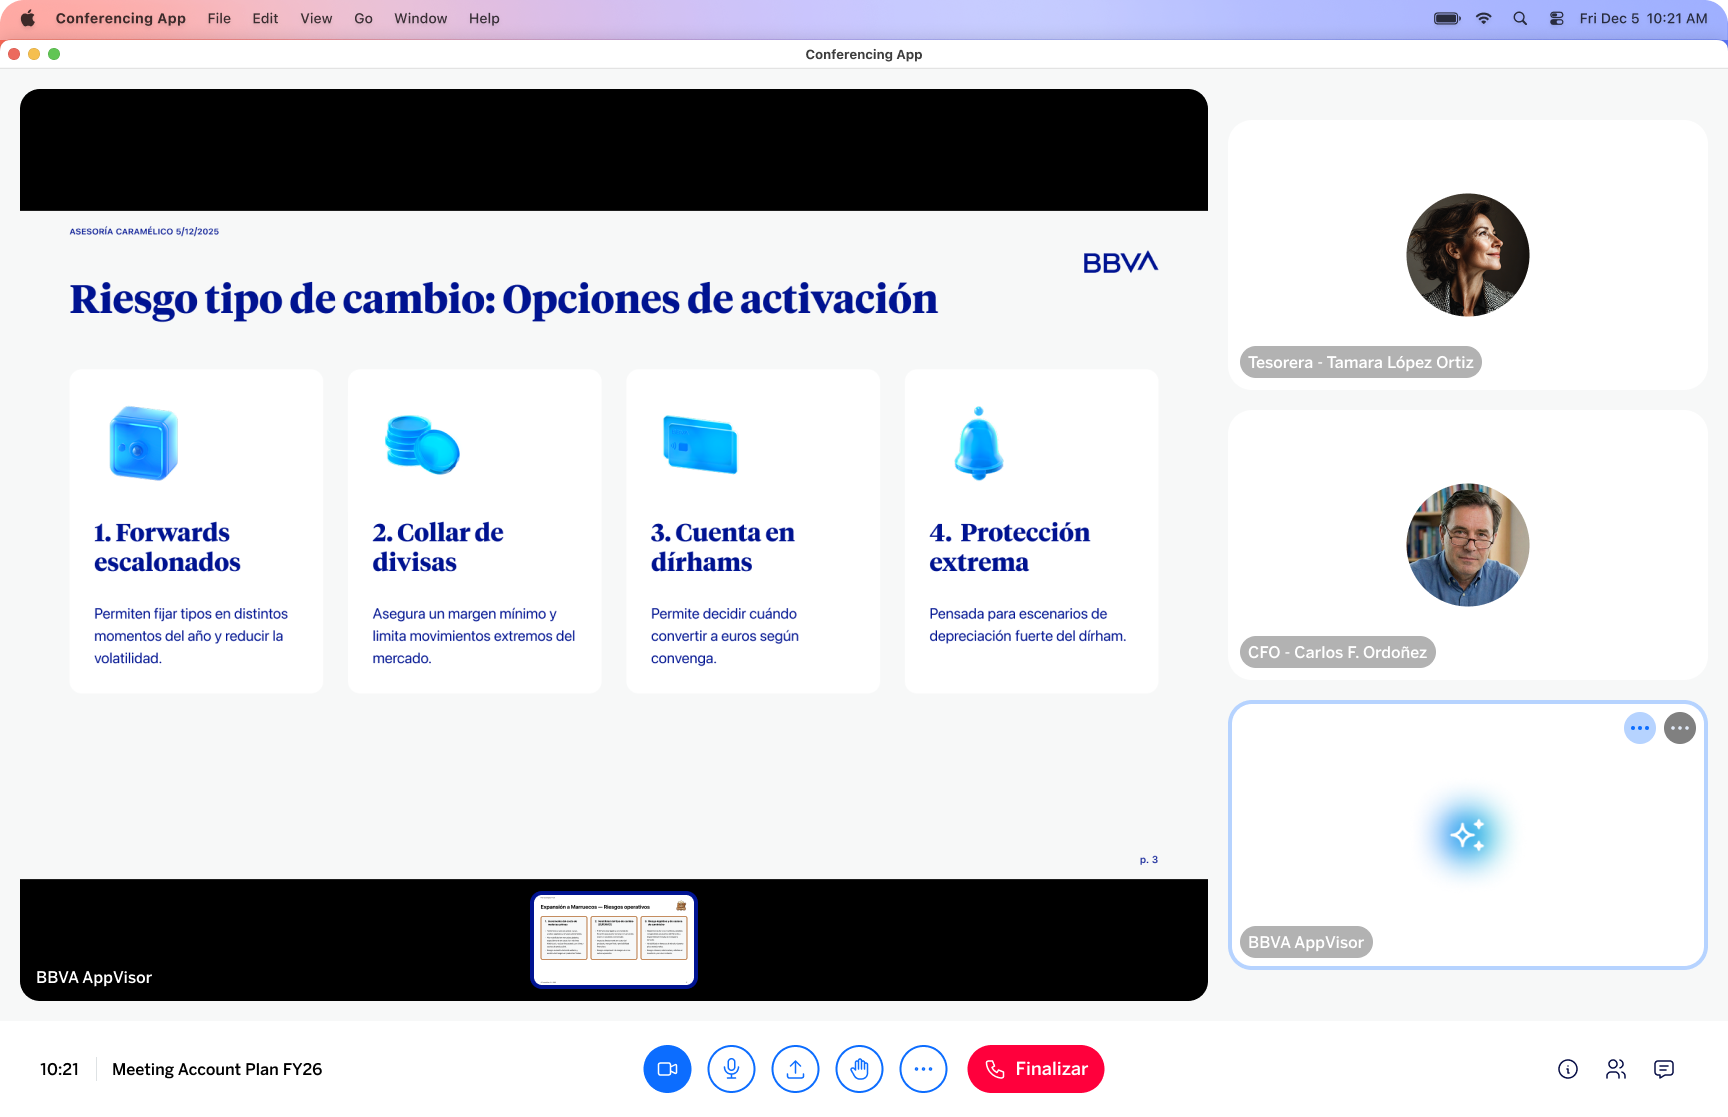Show meeting info
The width and height of the screenshot is (1728, 1117).
tap(1568, 1069)
